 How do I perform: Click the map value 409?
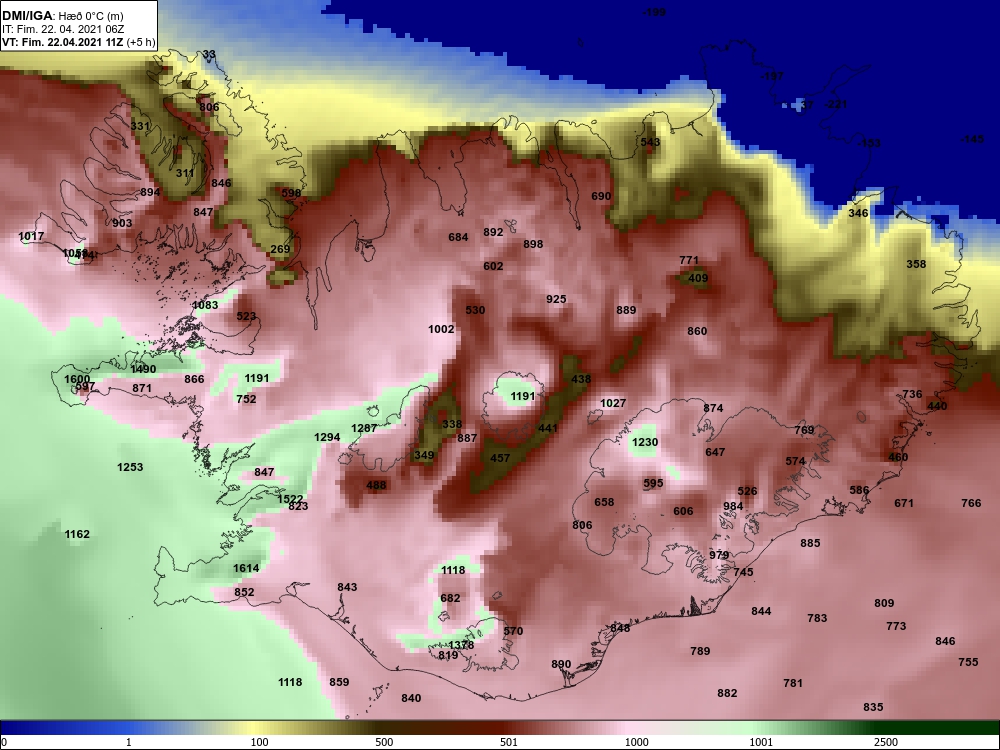[x=698, y=277]
